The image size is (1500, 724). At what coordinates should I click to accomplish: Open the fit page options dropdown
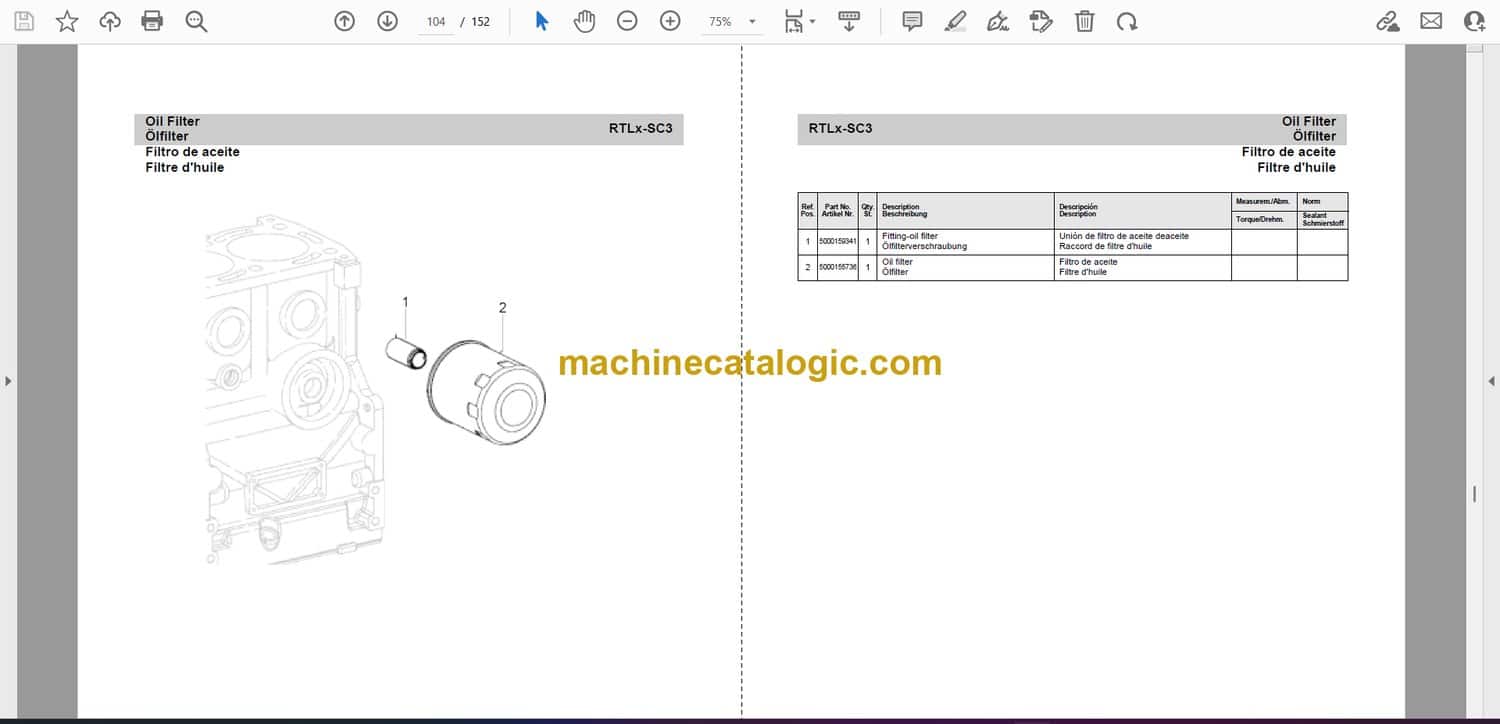pos(799,21)
